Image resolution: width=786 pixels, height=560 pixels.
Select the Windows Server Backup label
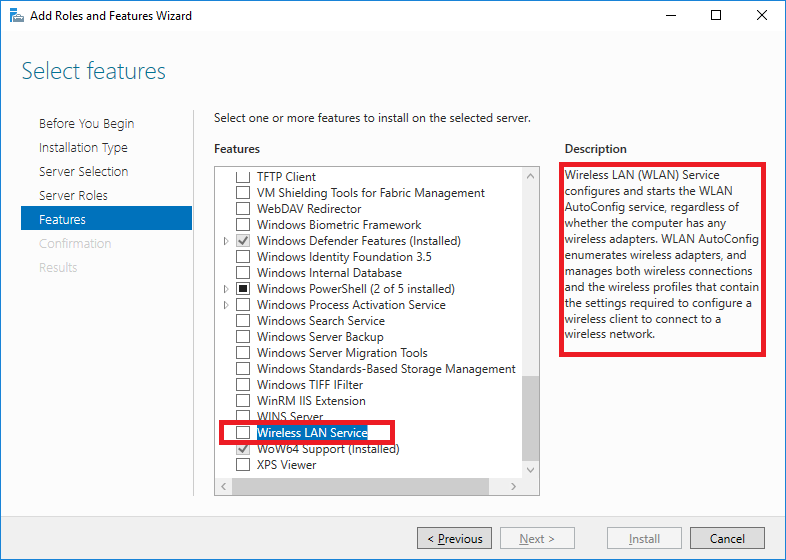[320, 337]
